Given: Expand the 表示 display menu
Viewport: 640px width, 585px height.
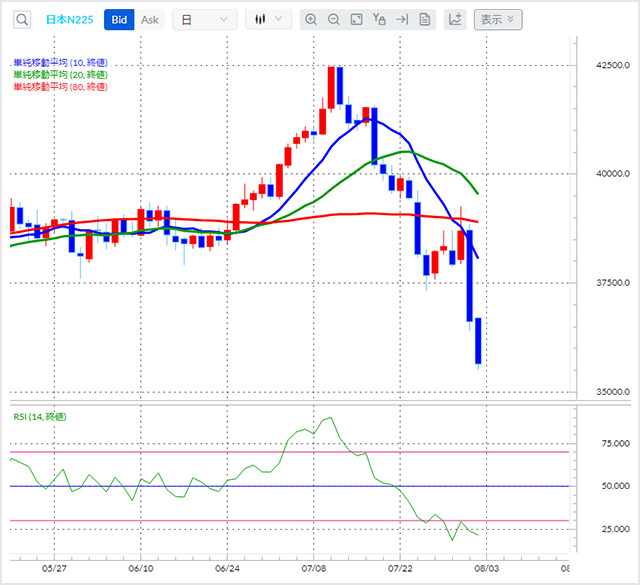Looking at the screenshot, I should 498,20.
